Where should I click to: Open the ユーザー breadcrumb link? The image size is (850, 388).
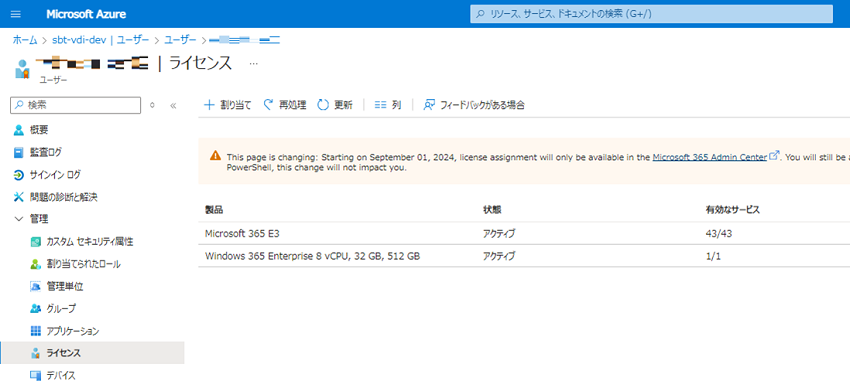pyautogui.click(x=181, y=40)
